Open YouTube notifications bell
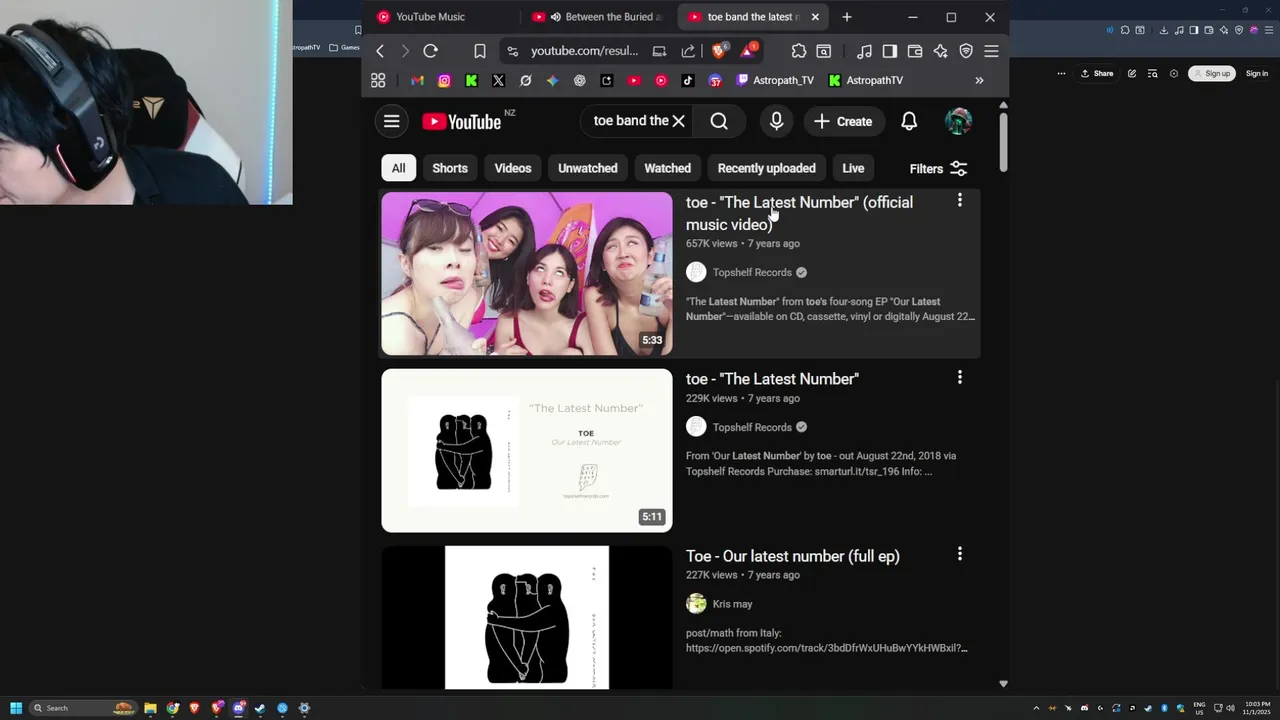This screenshot has height=720, width=1280. pos(909,121)
